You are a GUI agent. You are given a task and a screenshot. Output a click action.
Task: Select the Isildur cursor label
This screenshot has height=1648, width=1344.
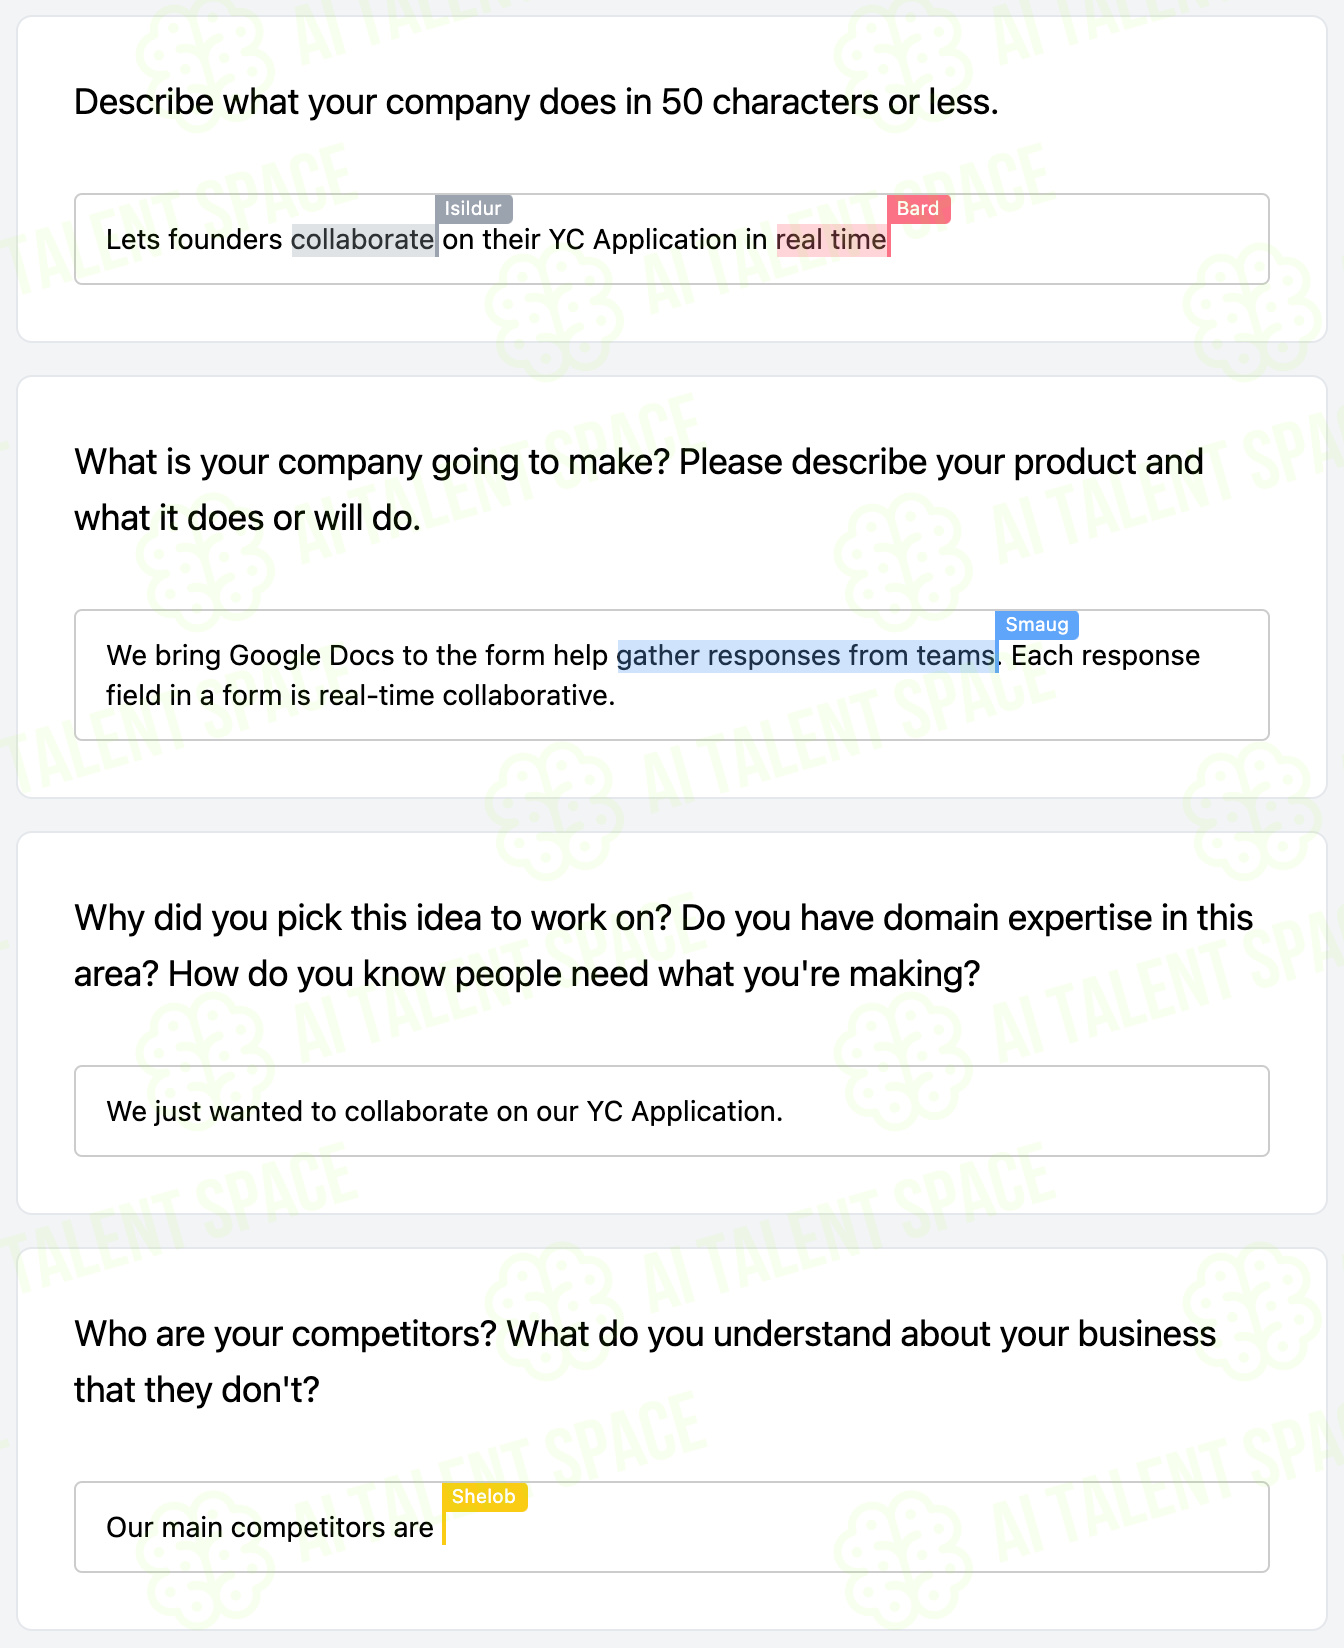coord(473,209)
